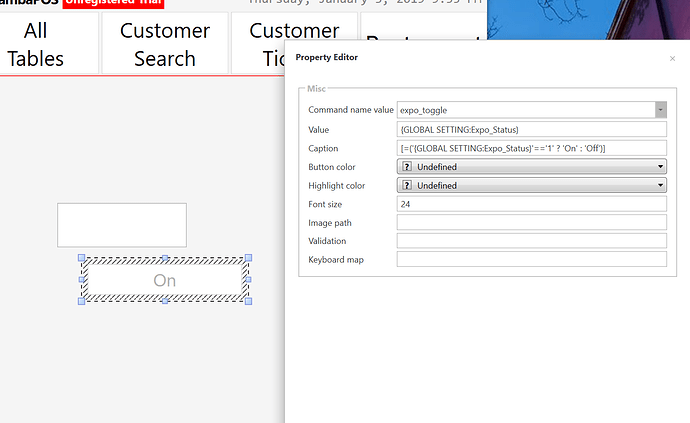
Task: Select the On toggle button widget
Action: 165,280
